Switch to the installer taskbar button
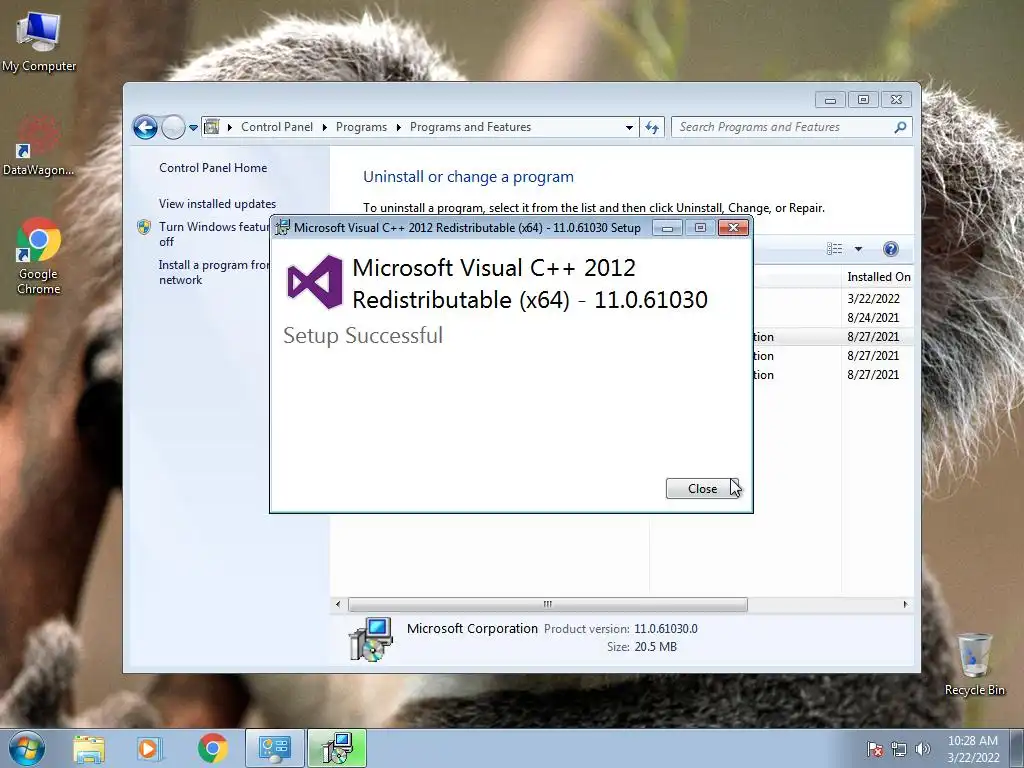Image resolution: width=1024 pixels, height=768 pixels. (337, 749)
